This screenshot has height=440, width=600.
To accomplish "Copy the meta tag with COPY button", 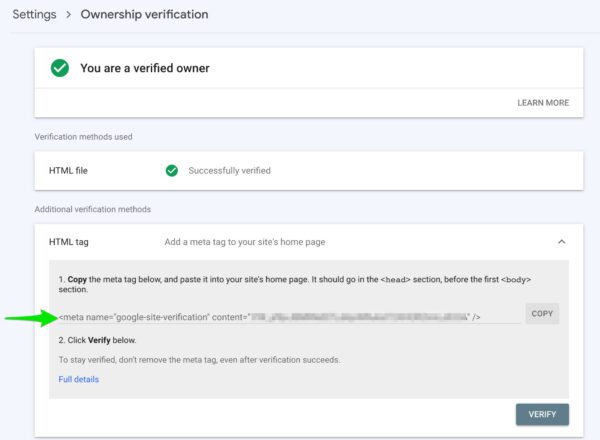I will coord(542,314).
